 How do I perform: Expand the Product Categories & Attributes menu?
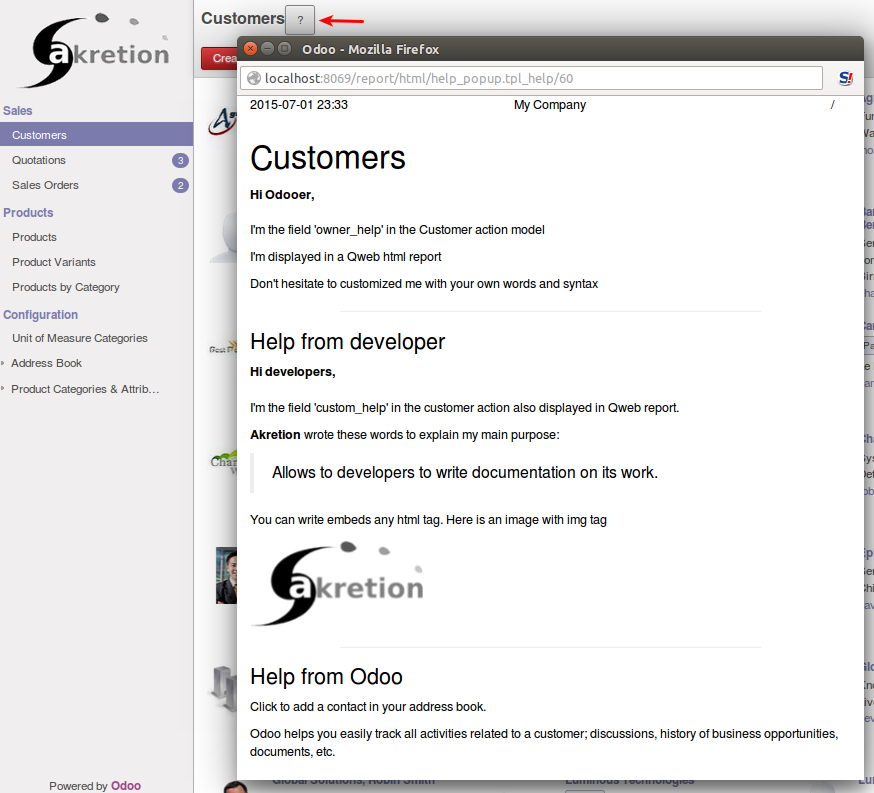click(4, 389)
